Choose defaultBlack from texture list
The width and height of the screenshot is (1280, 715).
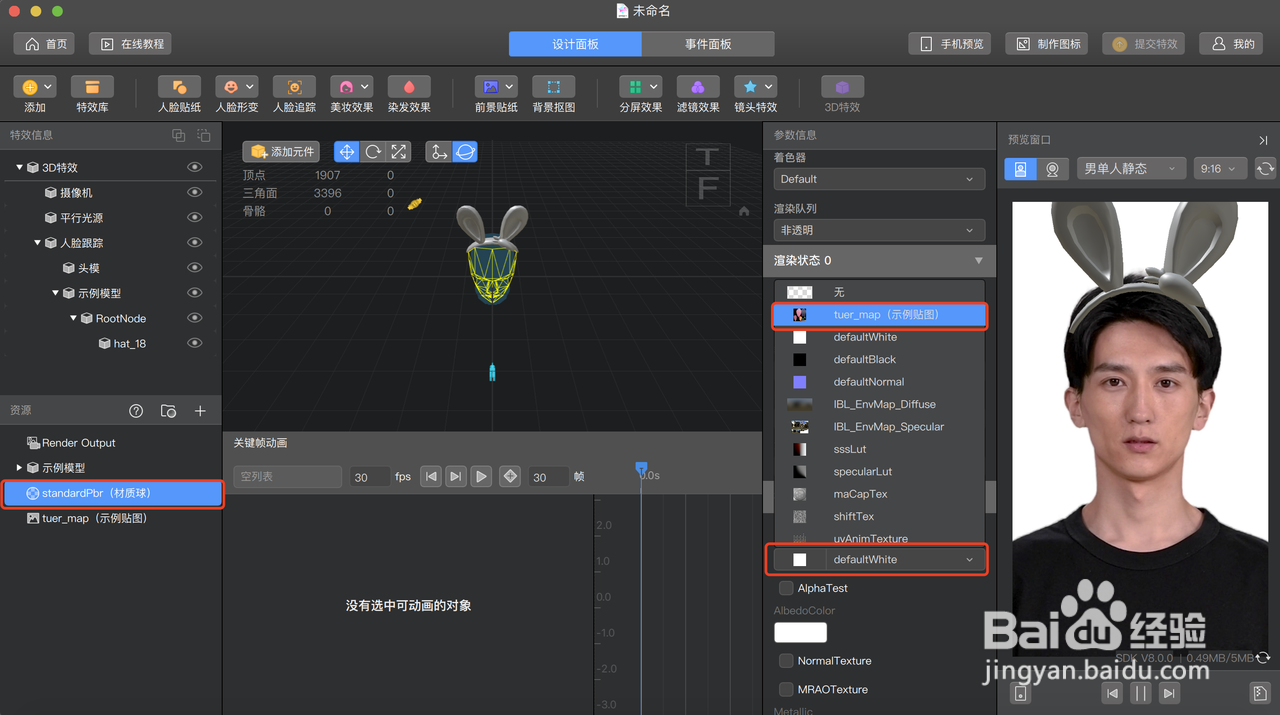pyautogui.click(x=879, y=359)
